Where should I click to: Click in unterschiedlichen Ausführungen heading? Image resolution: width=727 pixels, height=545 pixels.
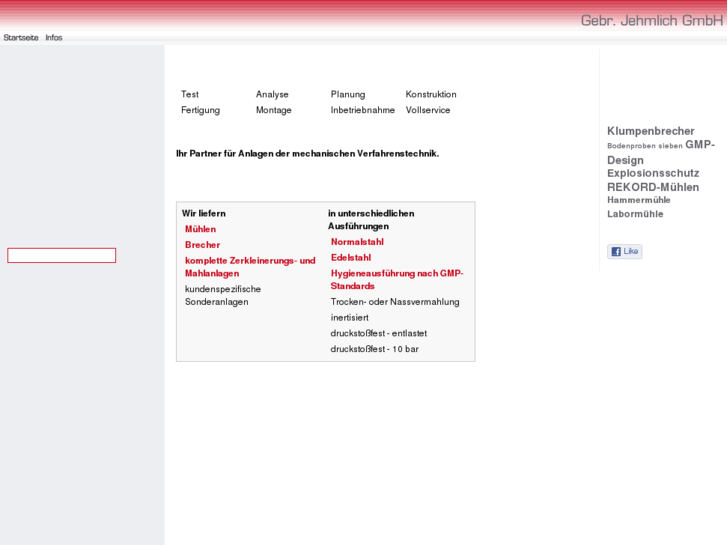click(x=371, y=220)
